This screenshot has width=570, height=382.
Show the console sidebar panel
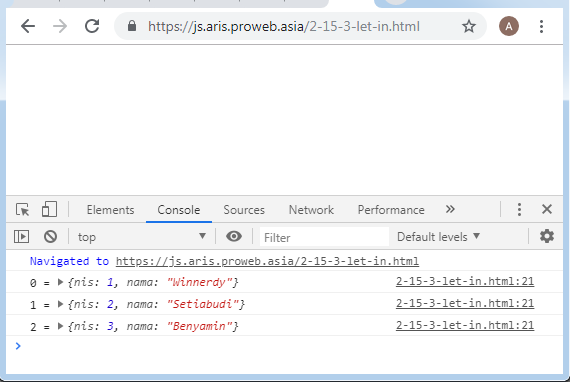point(21,237)
